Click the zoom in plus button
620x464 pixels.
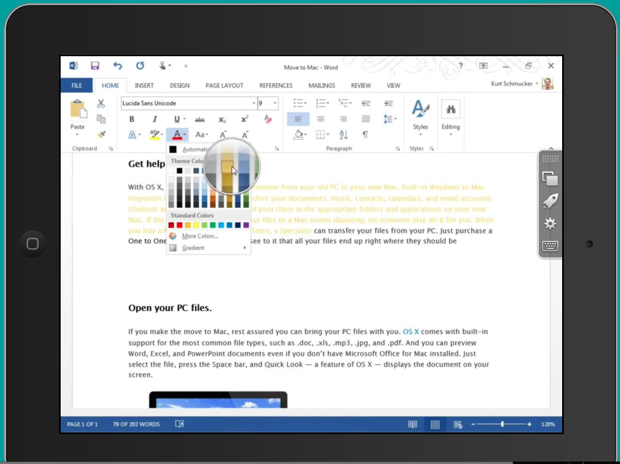click(x=529, y=424)
